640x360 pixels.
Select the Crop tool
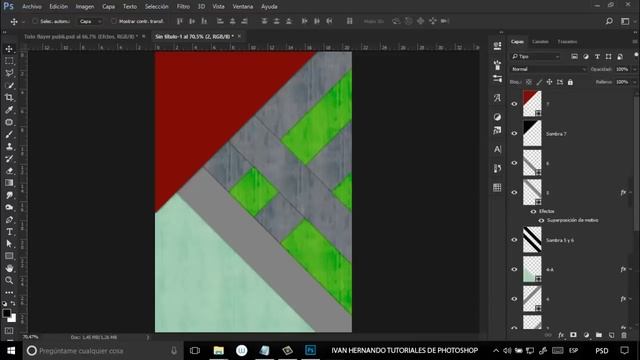pos(9,98)
